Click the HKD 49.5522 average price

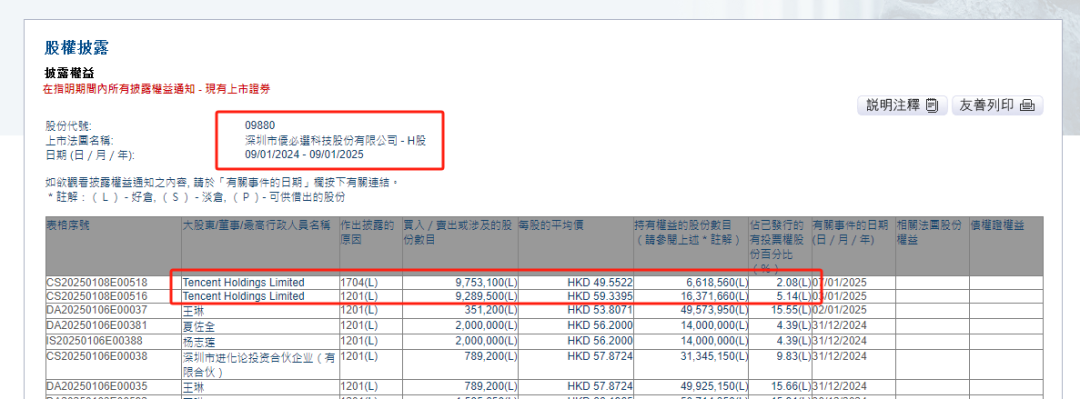(600, 283)
